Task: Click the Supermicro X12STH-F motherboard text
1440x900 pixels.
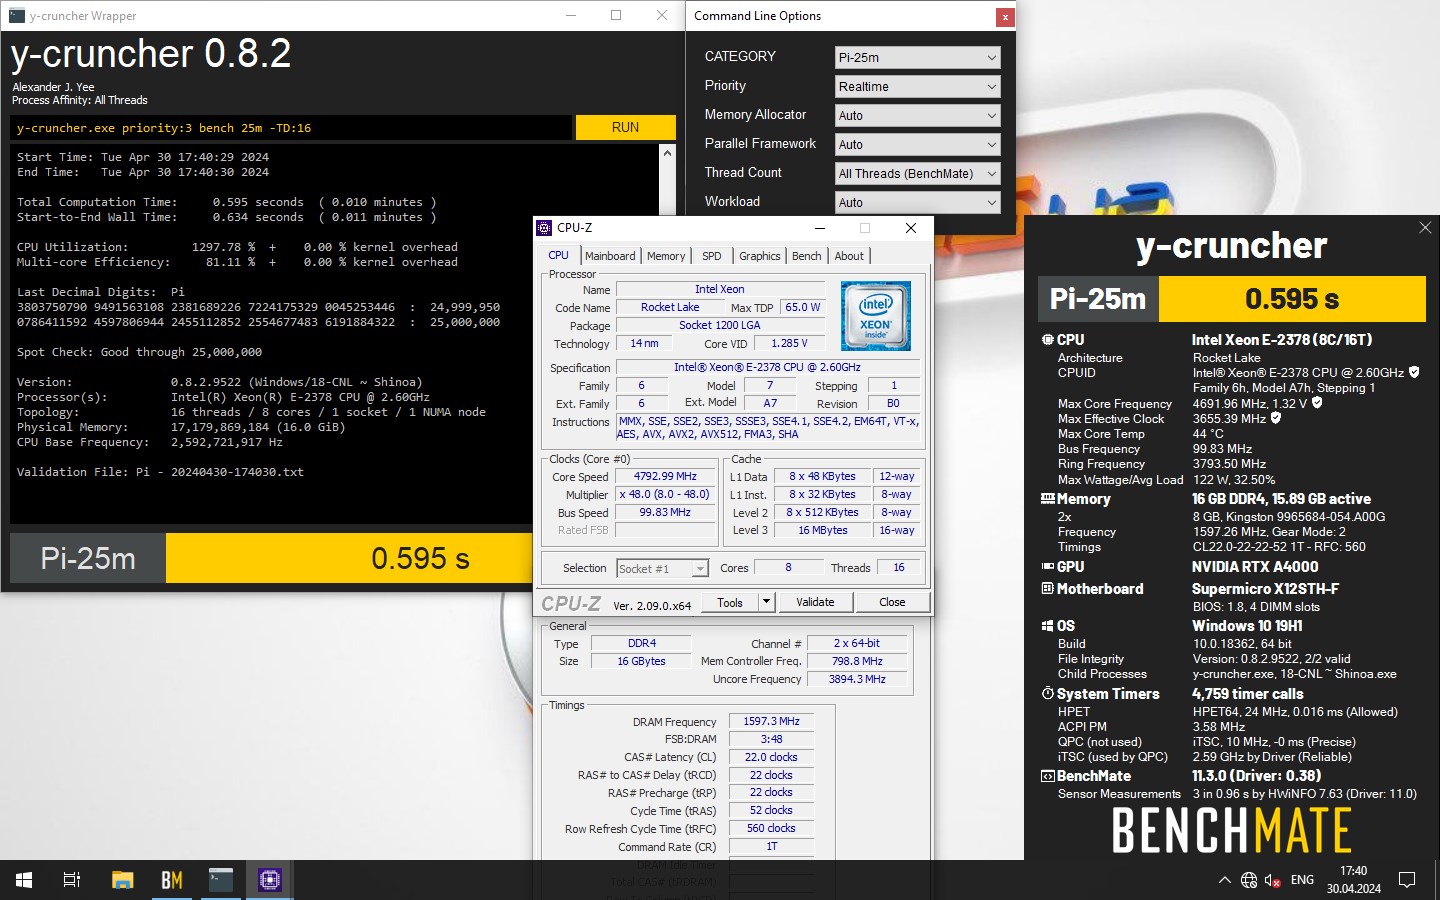Action: (x=1265, y=589)
